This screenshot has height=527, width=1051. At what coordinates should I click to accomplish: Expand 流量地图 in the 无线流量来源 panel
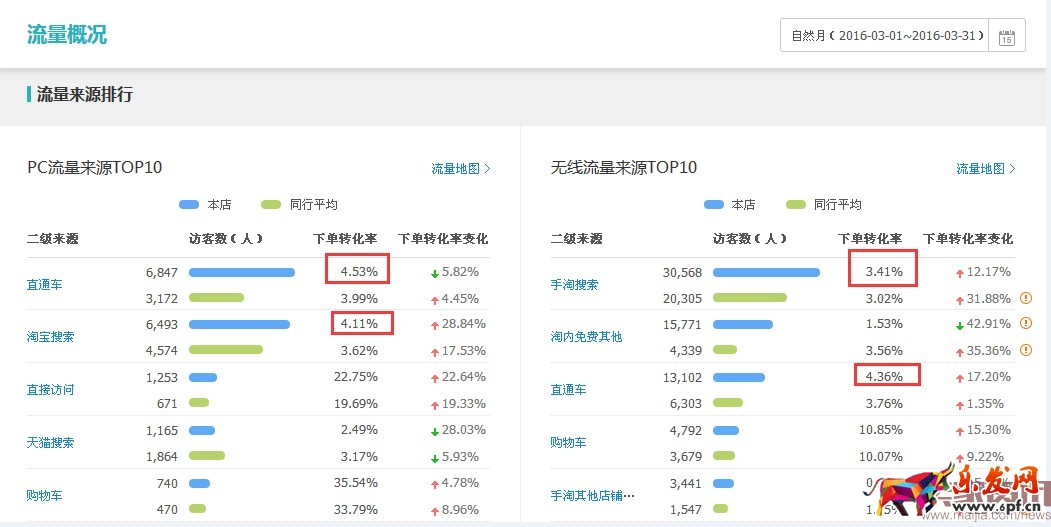(985, 169)
